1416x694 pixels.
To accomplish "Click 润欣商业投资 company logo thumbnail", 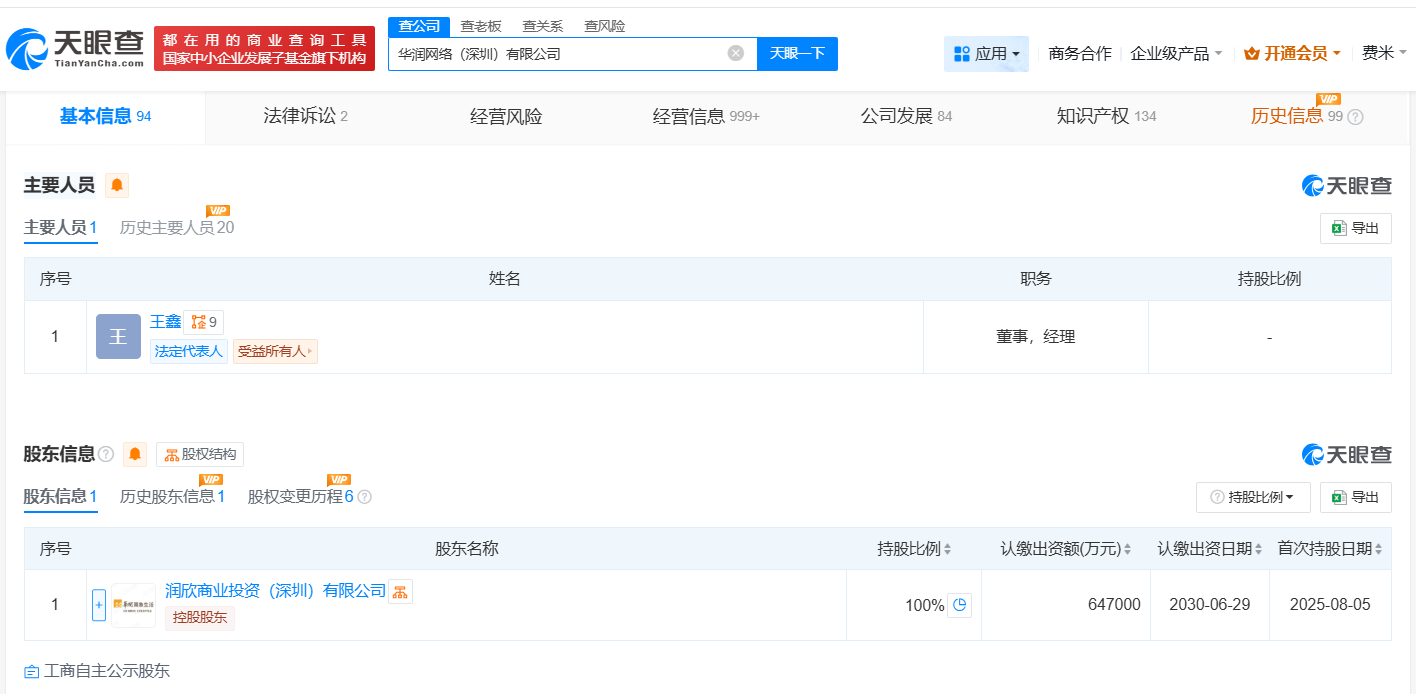I will 132,605.
